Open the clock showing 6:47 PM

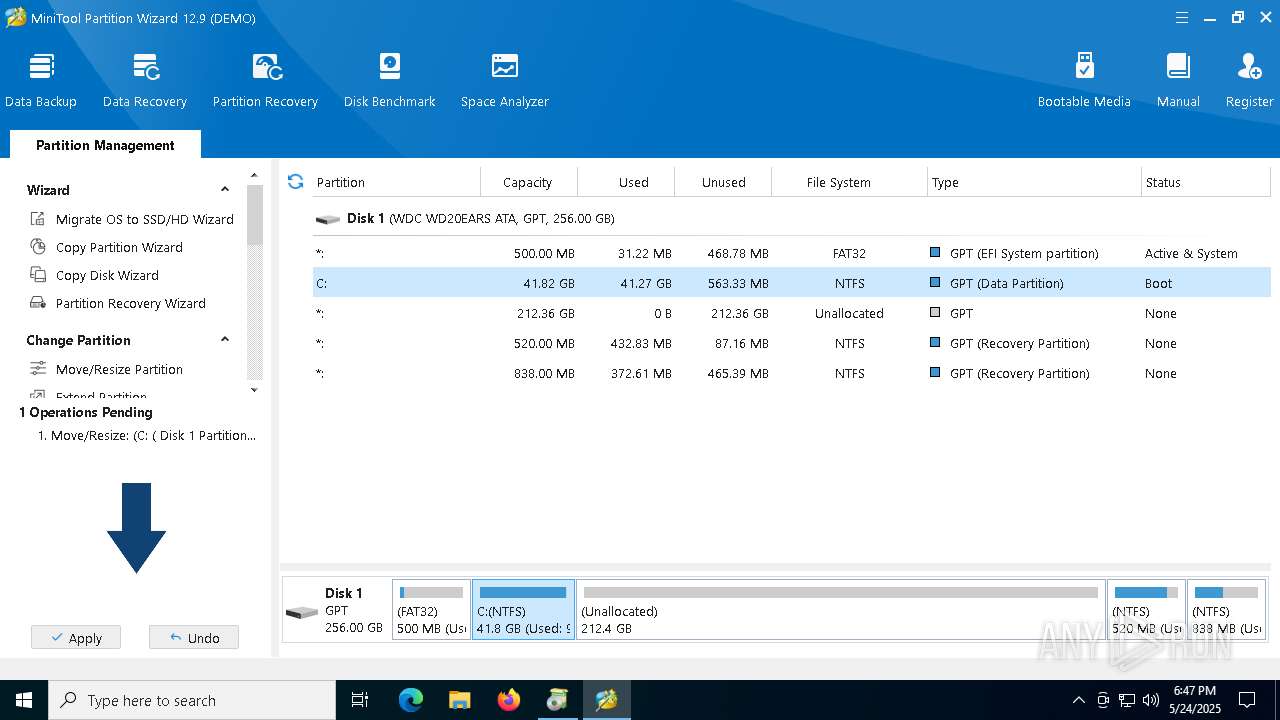pyautogui.click(x=1195, y=700)
